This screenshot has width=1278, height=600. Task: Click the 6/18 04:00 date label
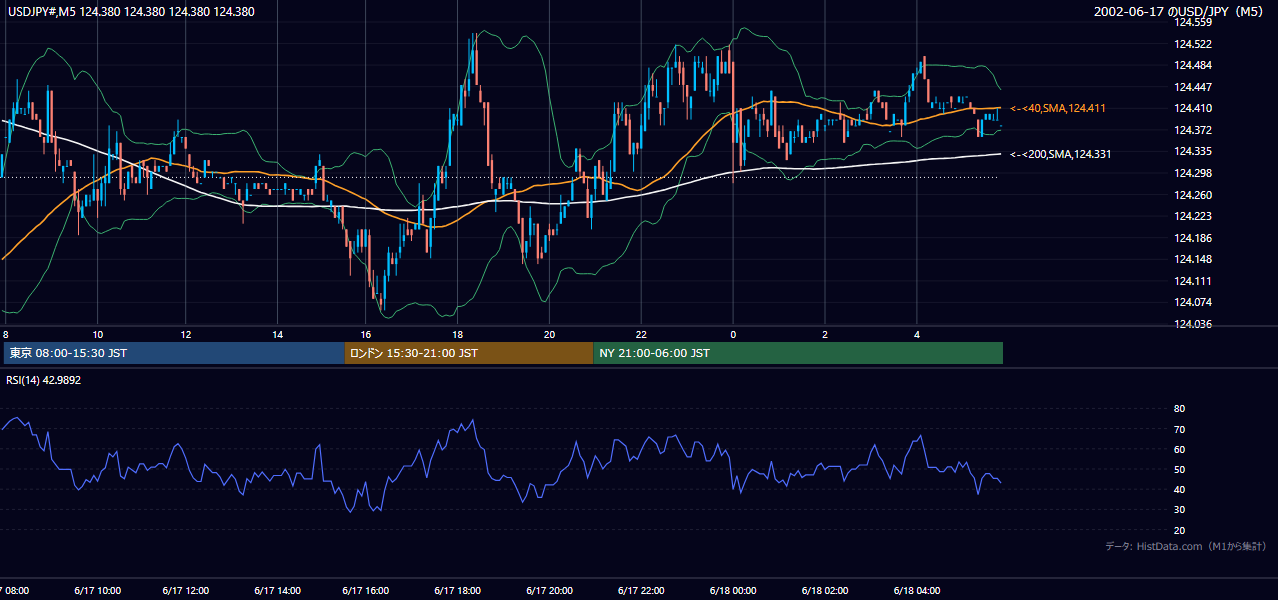[917, 591]
